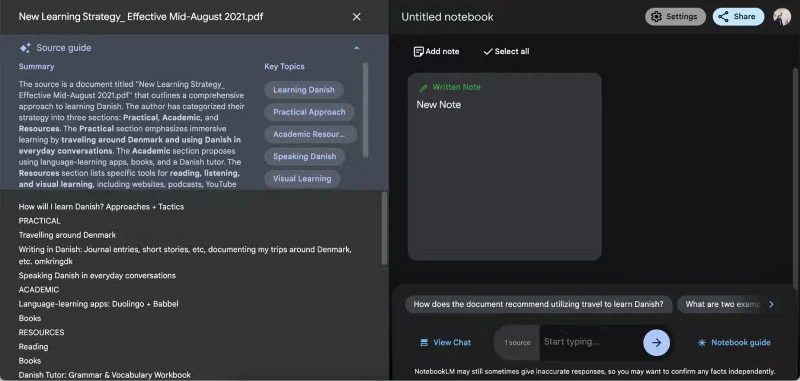Viewport: 800px width, 381px height.
Task: Click 'Danish Tutor: Grammar & Vocabulary Workbook' line
Action: coord(105,375)
